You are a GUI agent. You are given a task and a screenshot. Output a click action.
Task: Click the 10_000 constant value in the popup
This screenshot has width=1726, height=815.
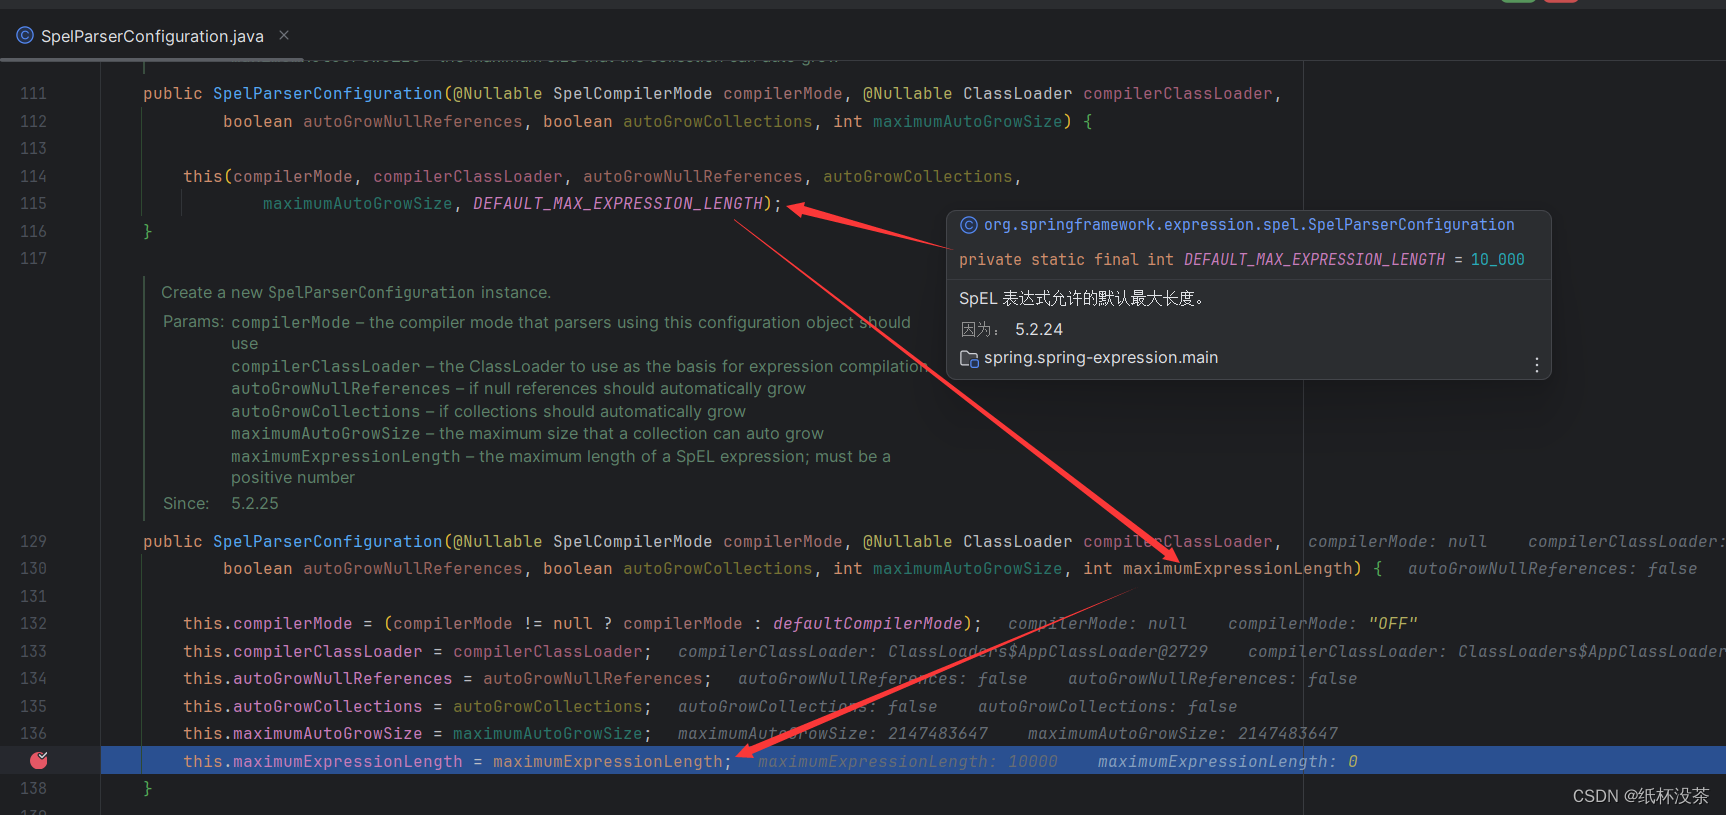(1497, 260)
